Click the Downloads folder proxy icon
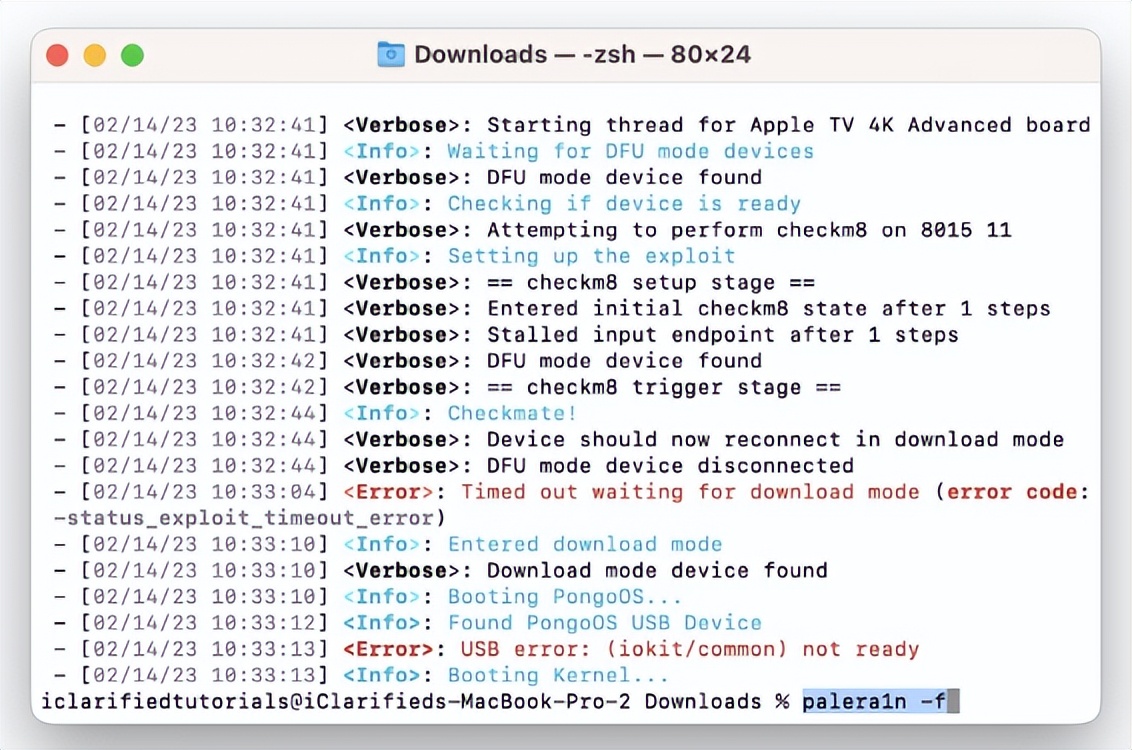This screenshot has width=1132, height=750. (x=390, y=54)
